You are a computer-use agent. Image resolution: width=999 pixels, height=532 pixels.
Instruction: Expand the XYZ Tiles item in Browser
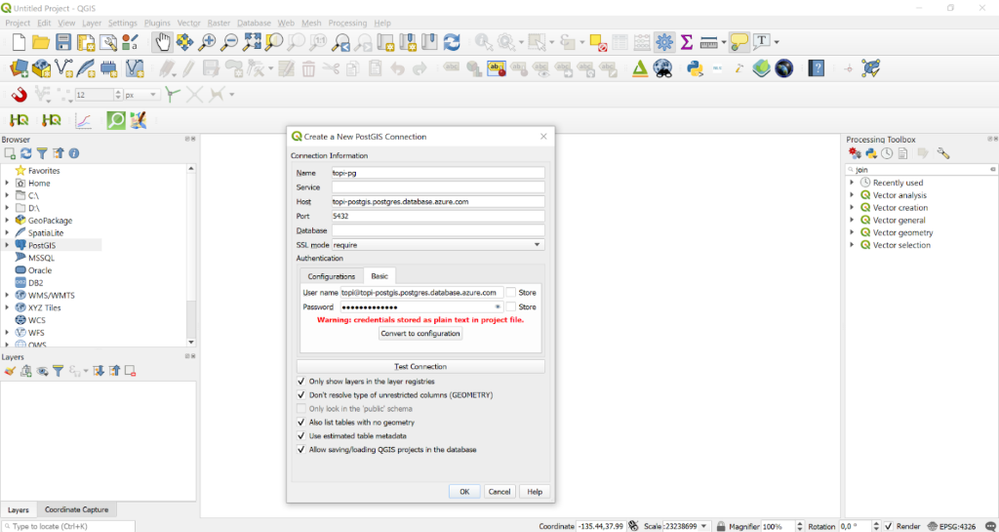coord(7,308)
